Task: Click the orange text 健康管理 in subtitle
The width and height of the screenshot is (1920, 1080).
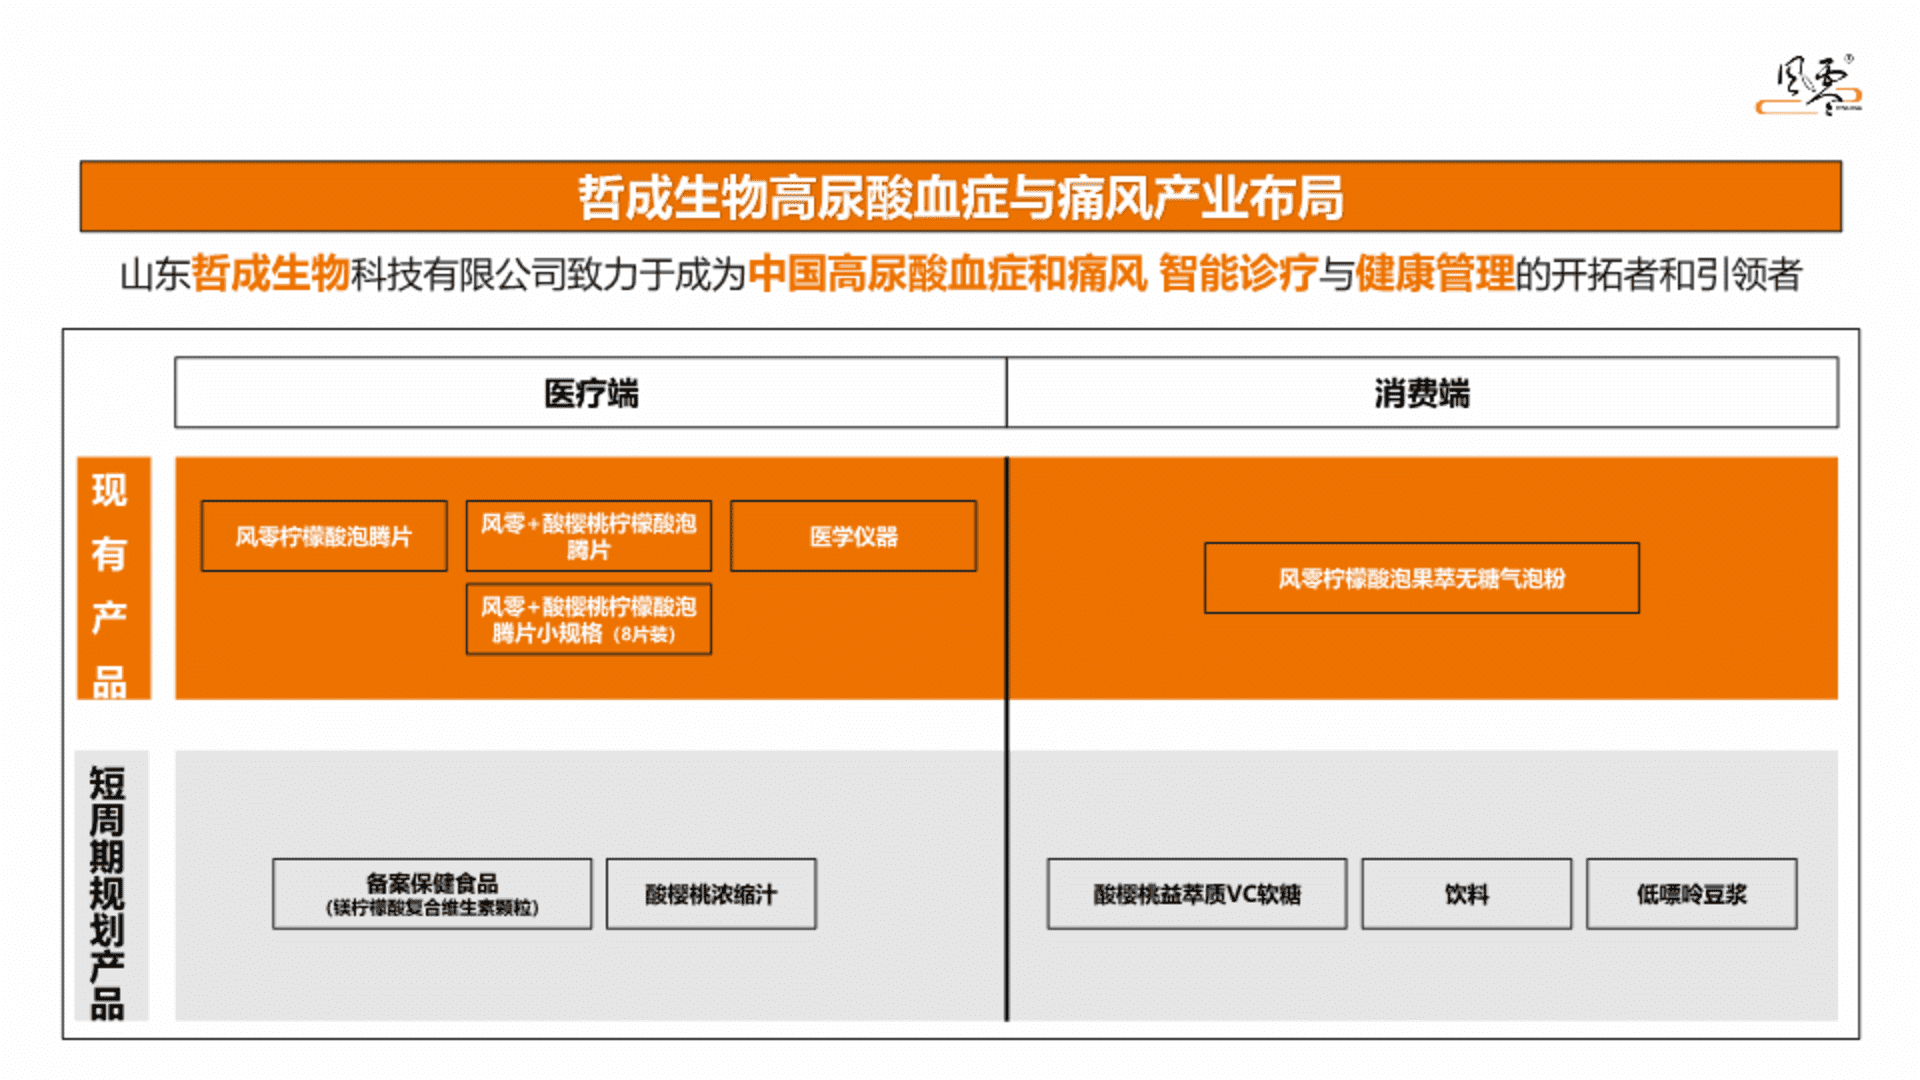Action: tap(1435, 274)
